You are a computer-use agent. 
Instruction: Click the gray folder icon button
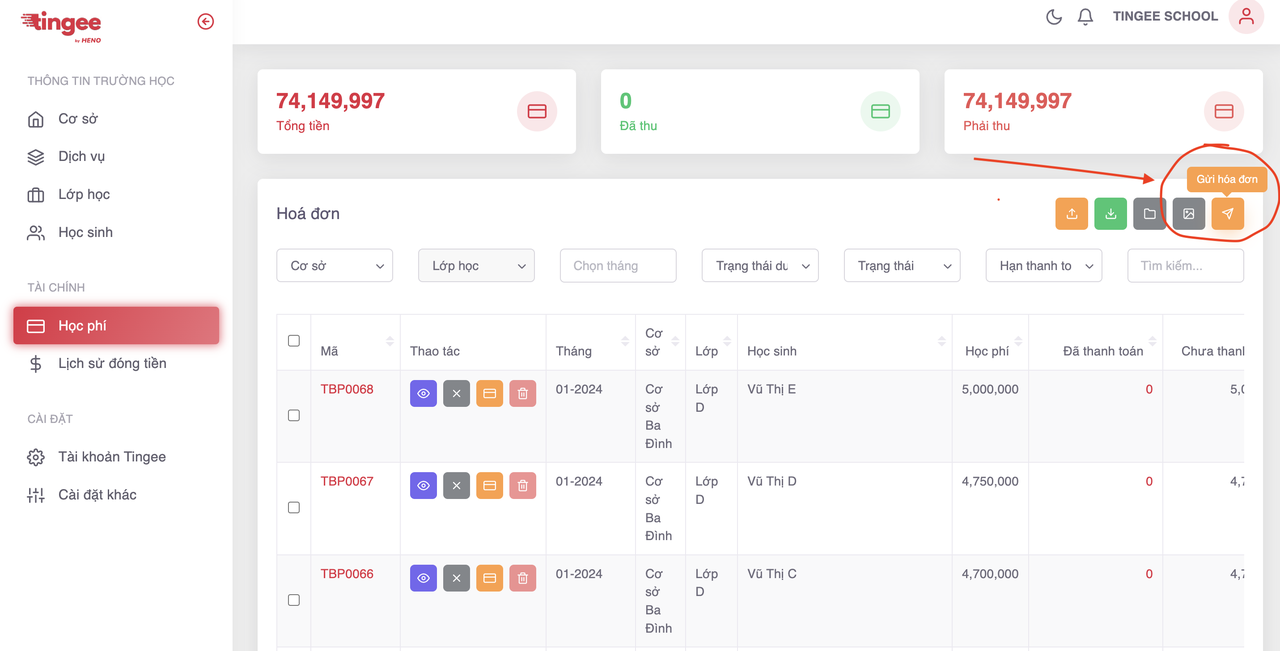(x=1149, y=214)
